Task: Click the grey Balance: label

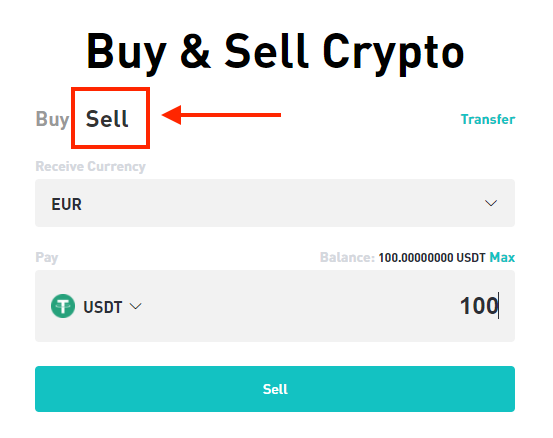Action: click(347, 257)
